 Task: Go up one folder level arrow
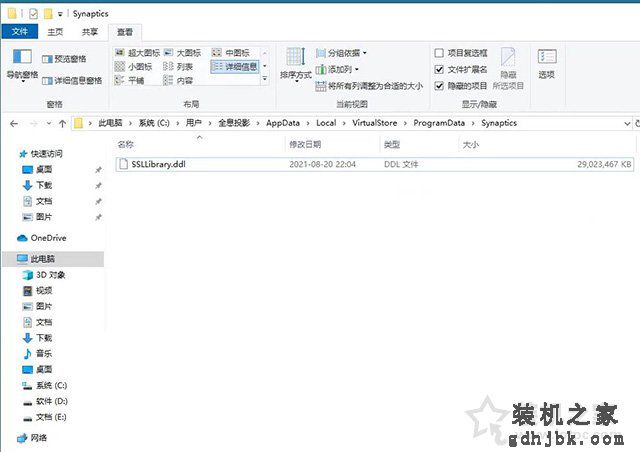coord(62,123)
